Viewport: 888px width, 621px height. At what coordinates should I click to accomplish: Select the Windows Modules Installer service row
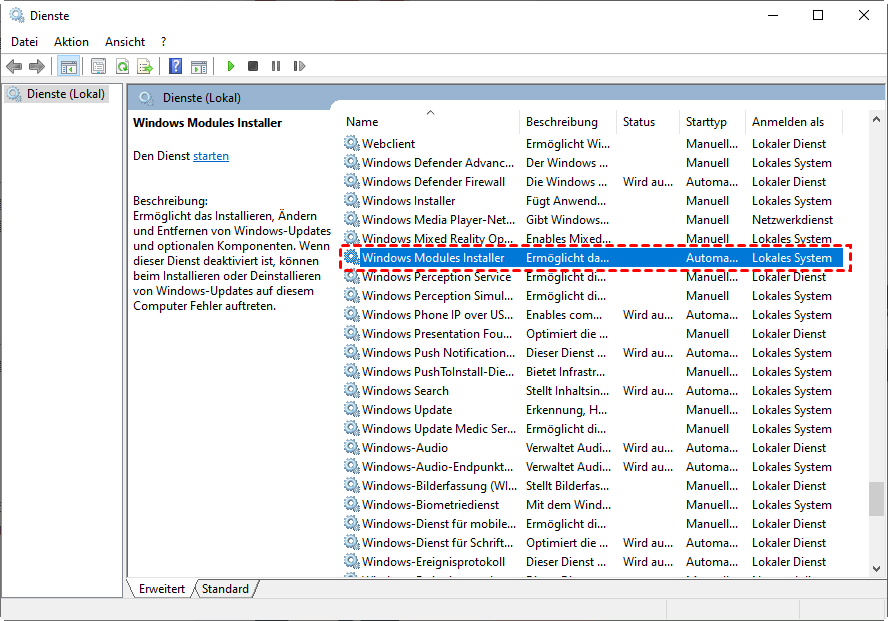(x=592, y=258)
